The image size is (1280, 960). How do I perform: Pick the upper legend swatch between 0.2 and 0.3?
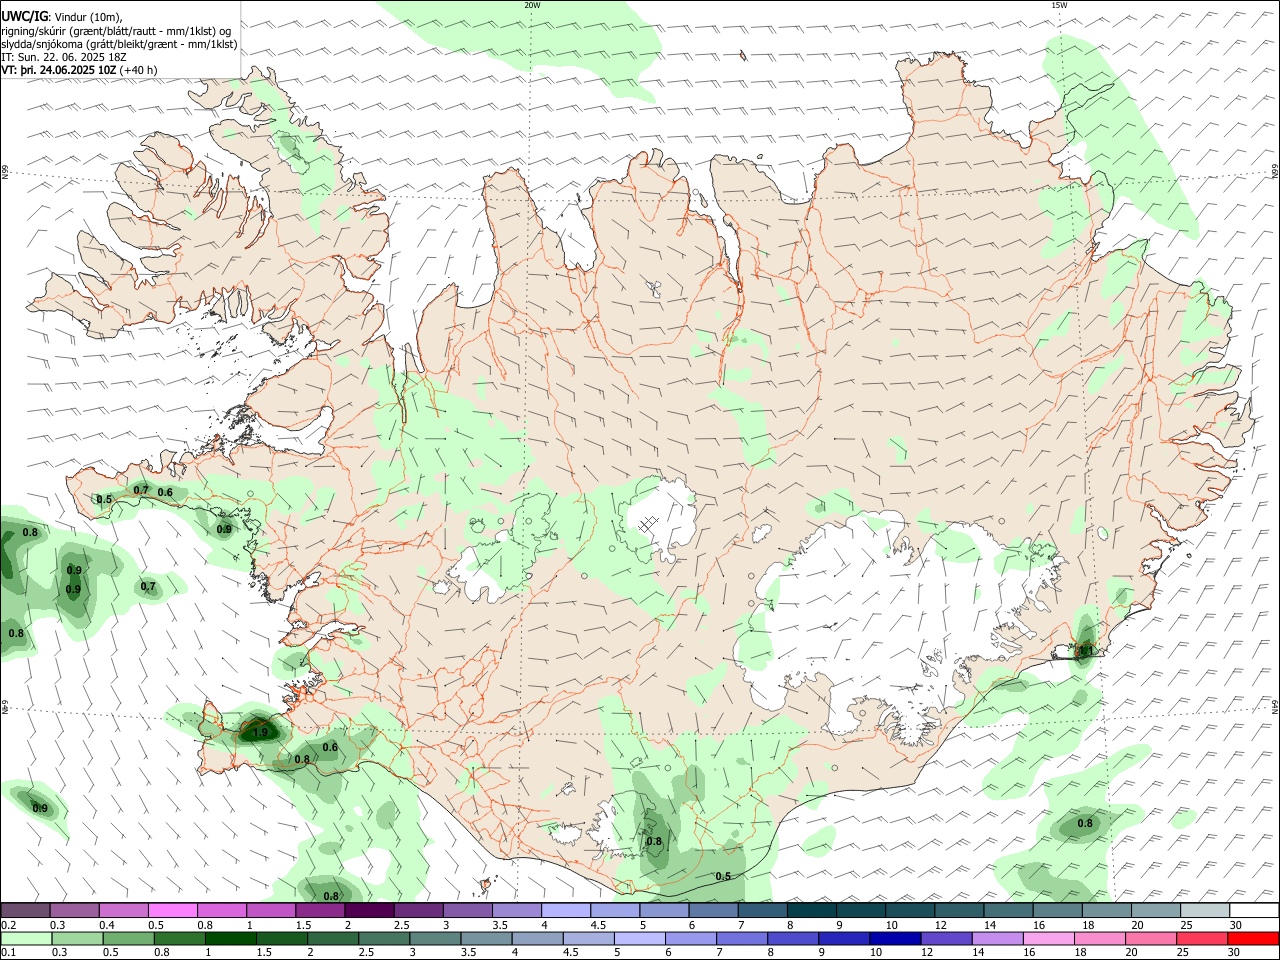click(x=25, y=911)
